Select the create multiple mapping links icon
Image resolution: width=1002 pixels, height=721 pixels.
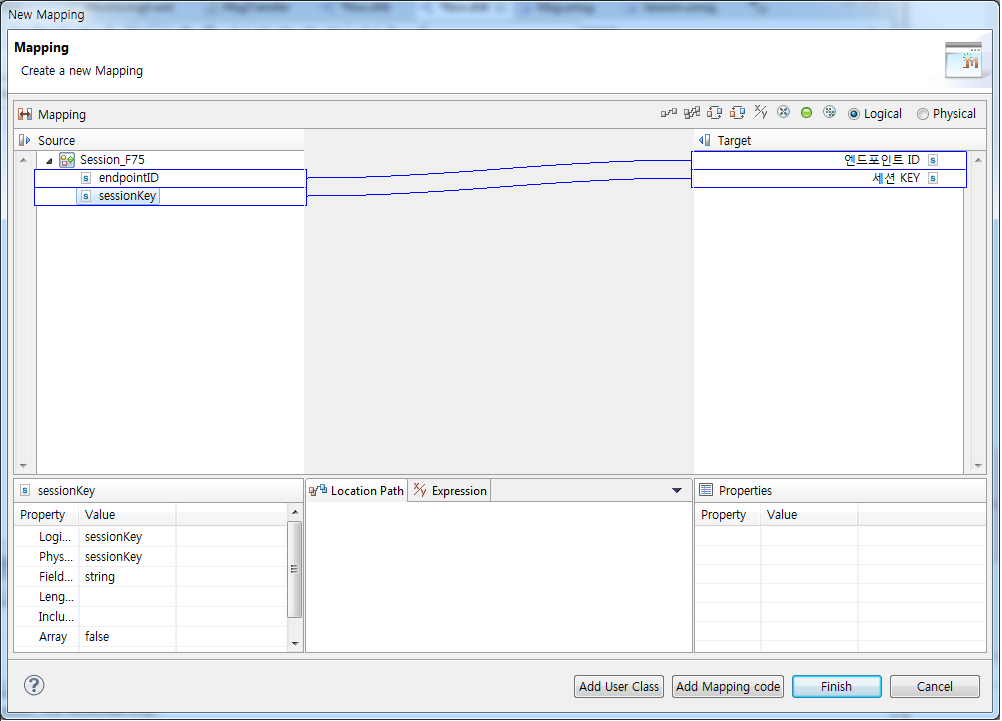[x=690, y=112]
